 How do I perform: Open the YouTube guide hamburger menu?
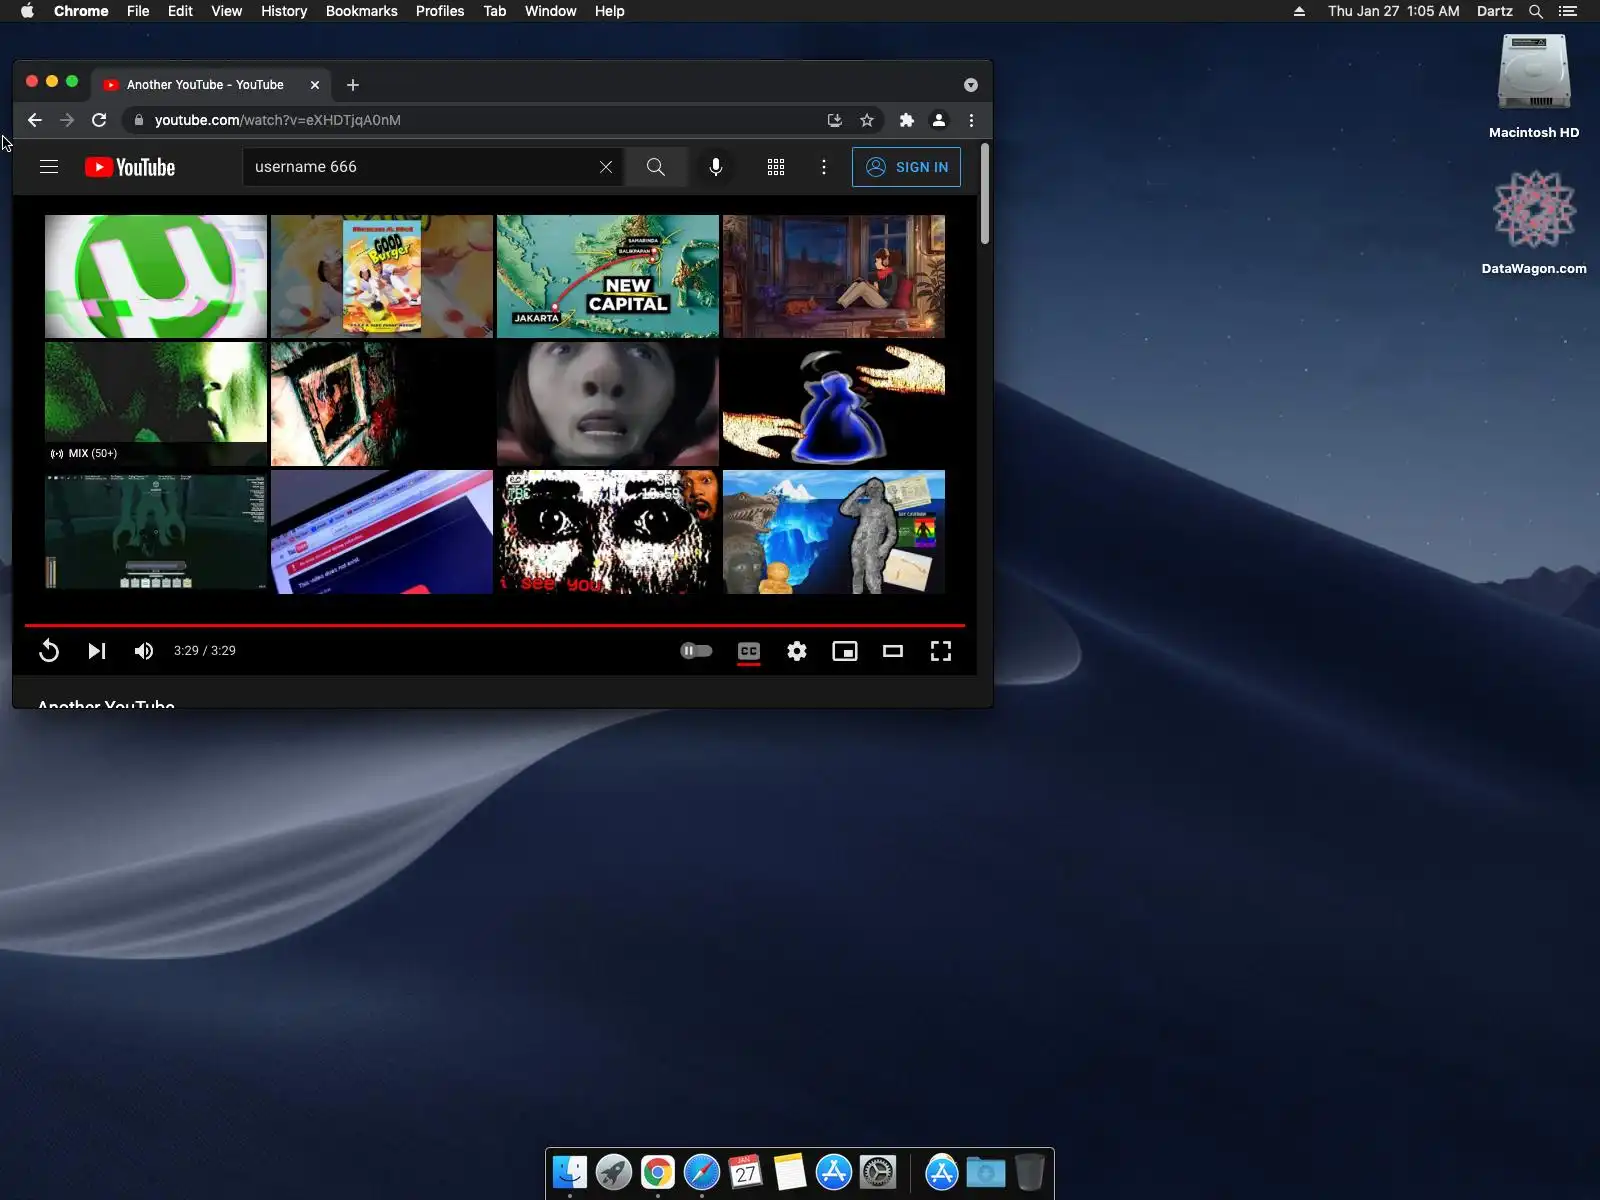(49, 167)
